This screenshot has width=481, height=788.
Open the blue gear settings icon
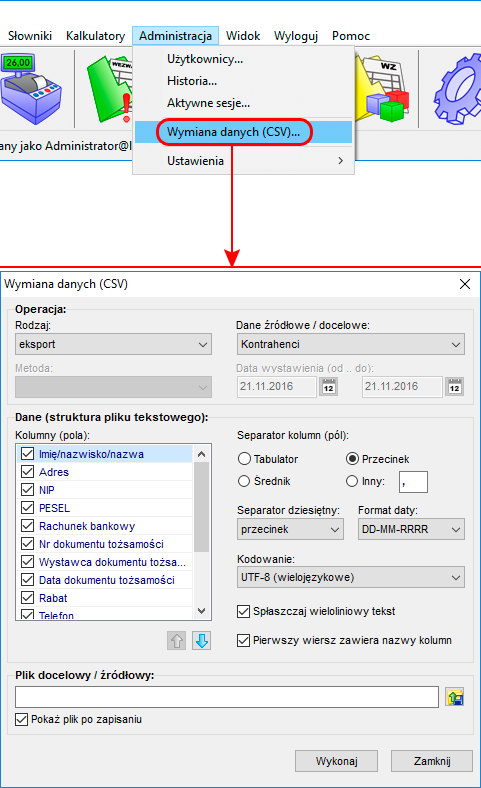[x=458, y=89]
